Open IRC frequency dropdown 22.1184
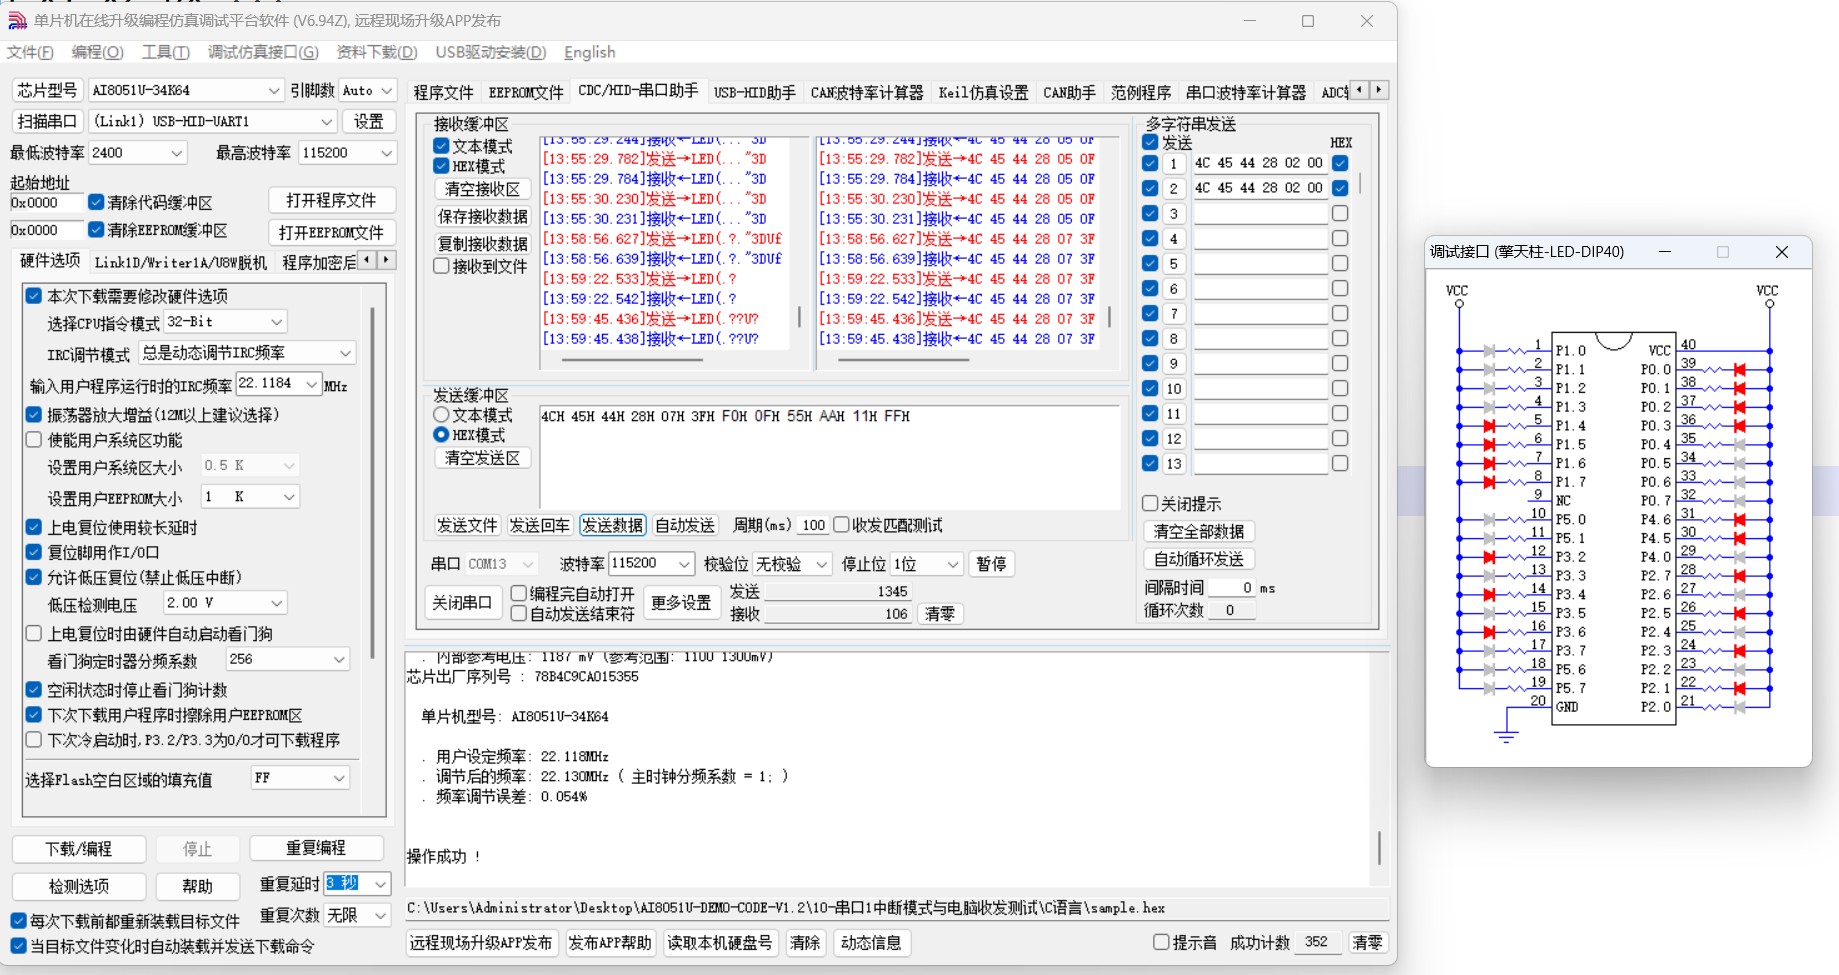 (x=279, y=384)
